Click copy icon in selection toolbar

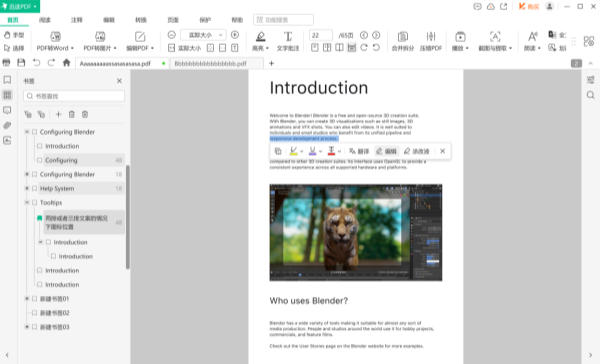[x=278, y=151]
